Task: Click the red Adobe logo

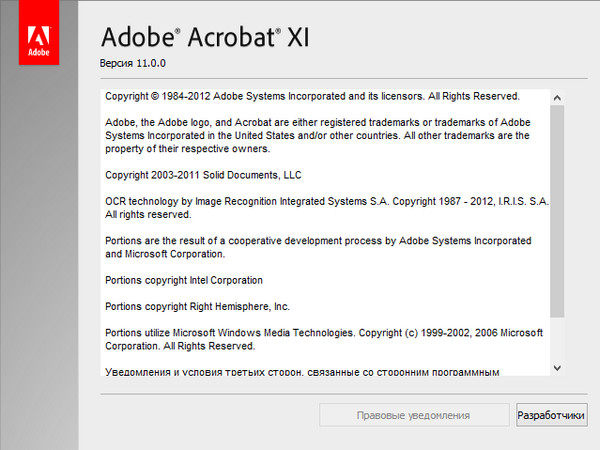Action: click(39, 33)
